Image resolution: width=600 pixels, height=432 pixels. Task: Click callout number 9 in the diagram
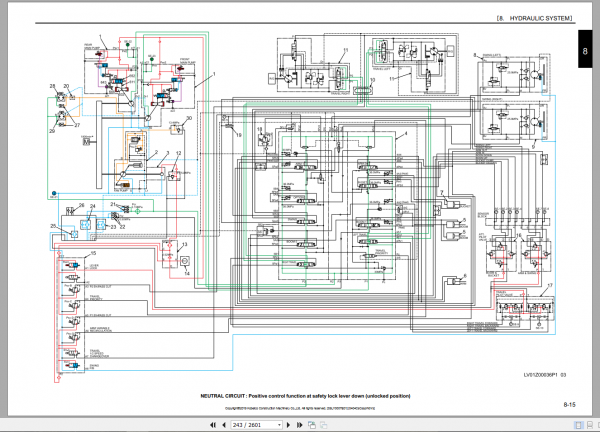(533, 147)
